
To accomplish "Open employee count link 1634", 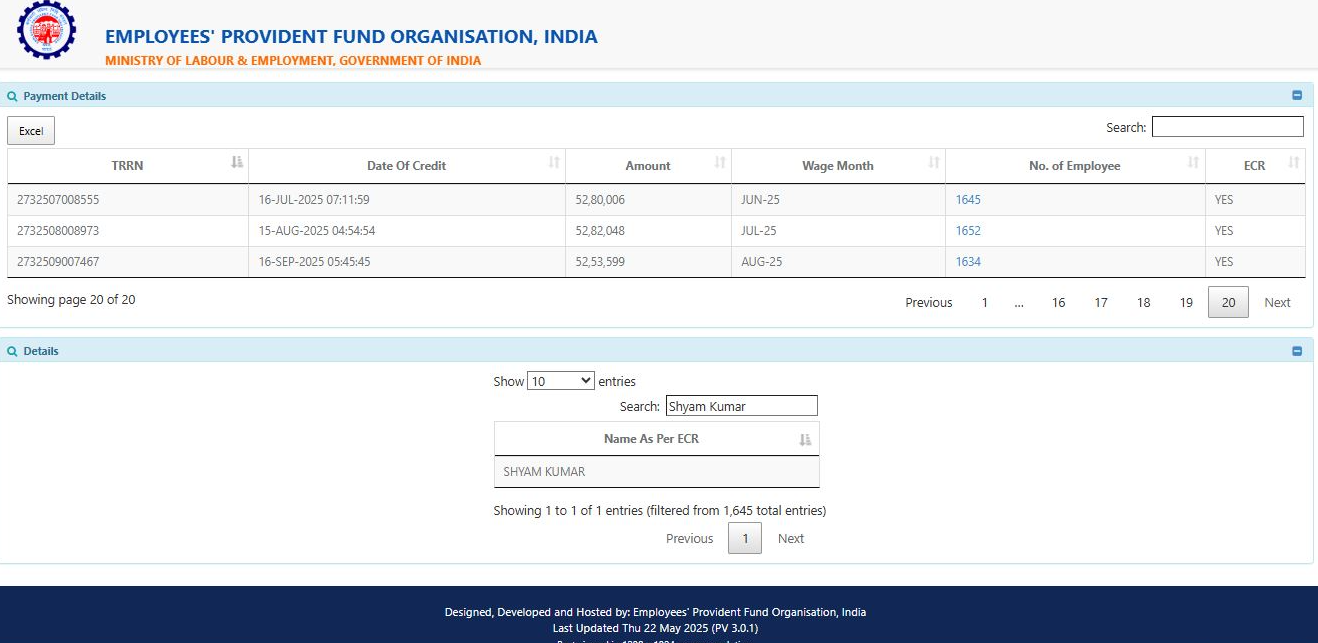I will pyautogui.click(x=968, y=262).
